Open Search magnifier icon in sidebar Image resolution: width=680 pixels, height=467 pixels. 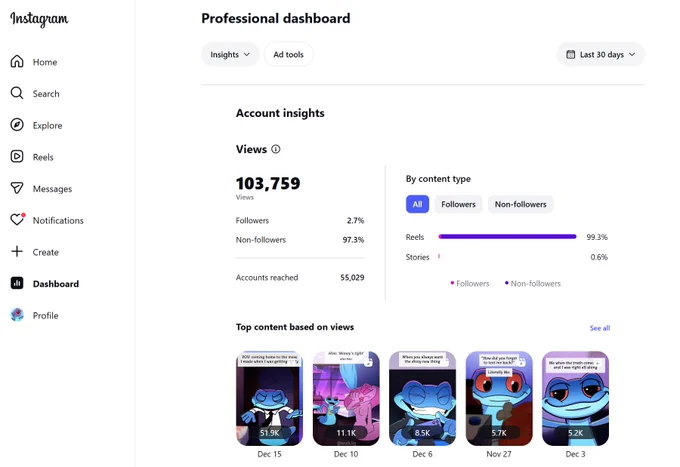coord(17,93)
